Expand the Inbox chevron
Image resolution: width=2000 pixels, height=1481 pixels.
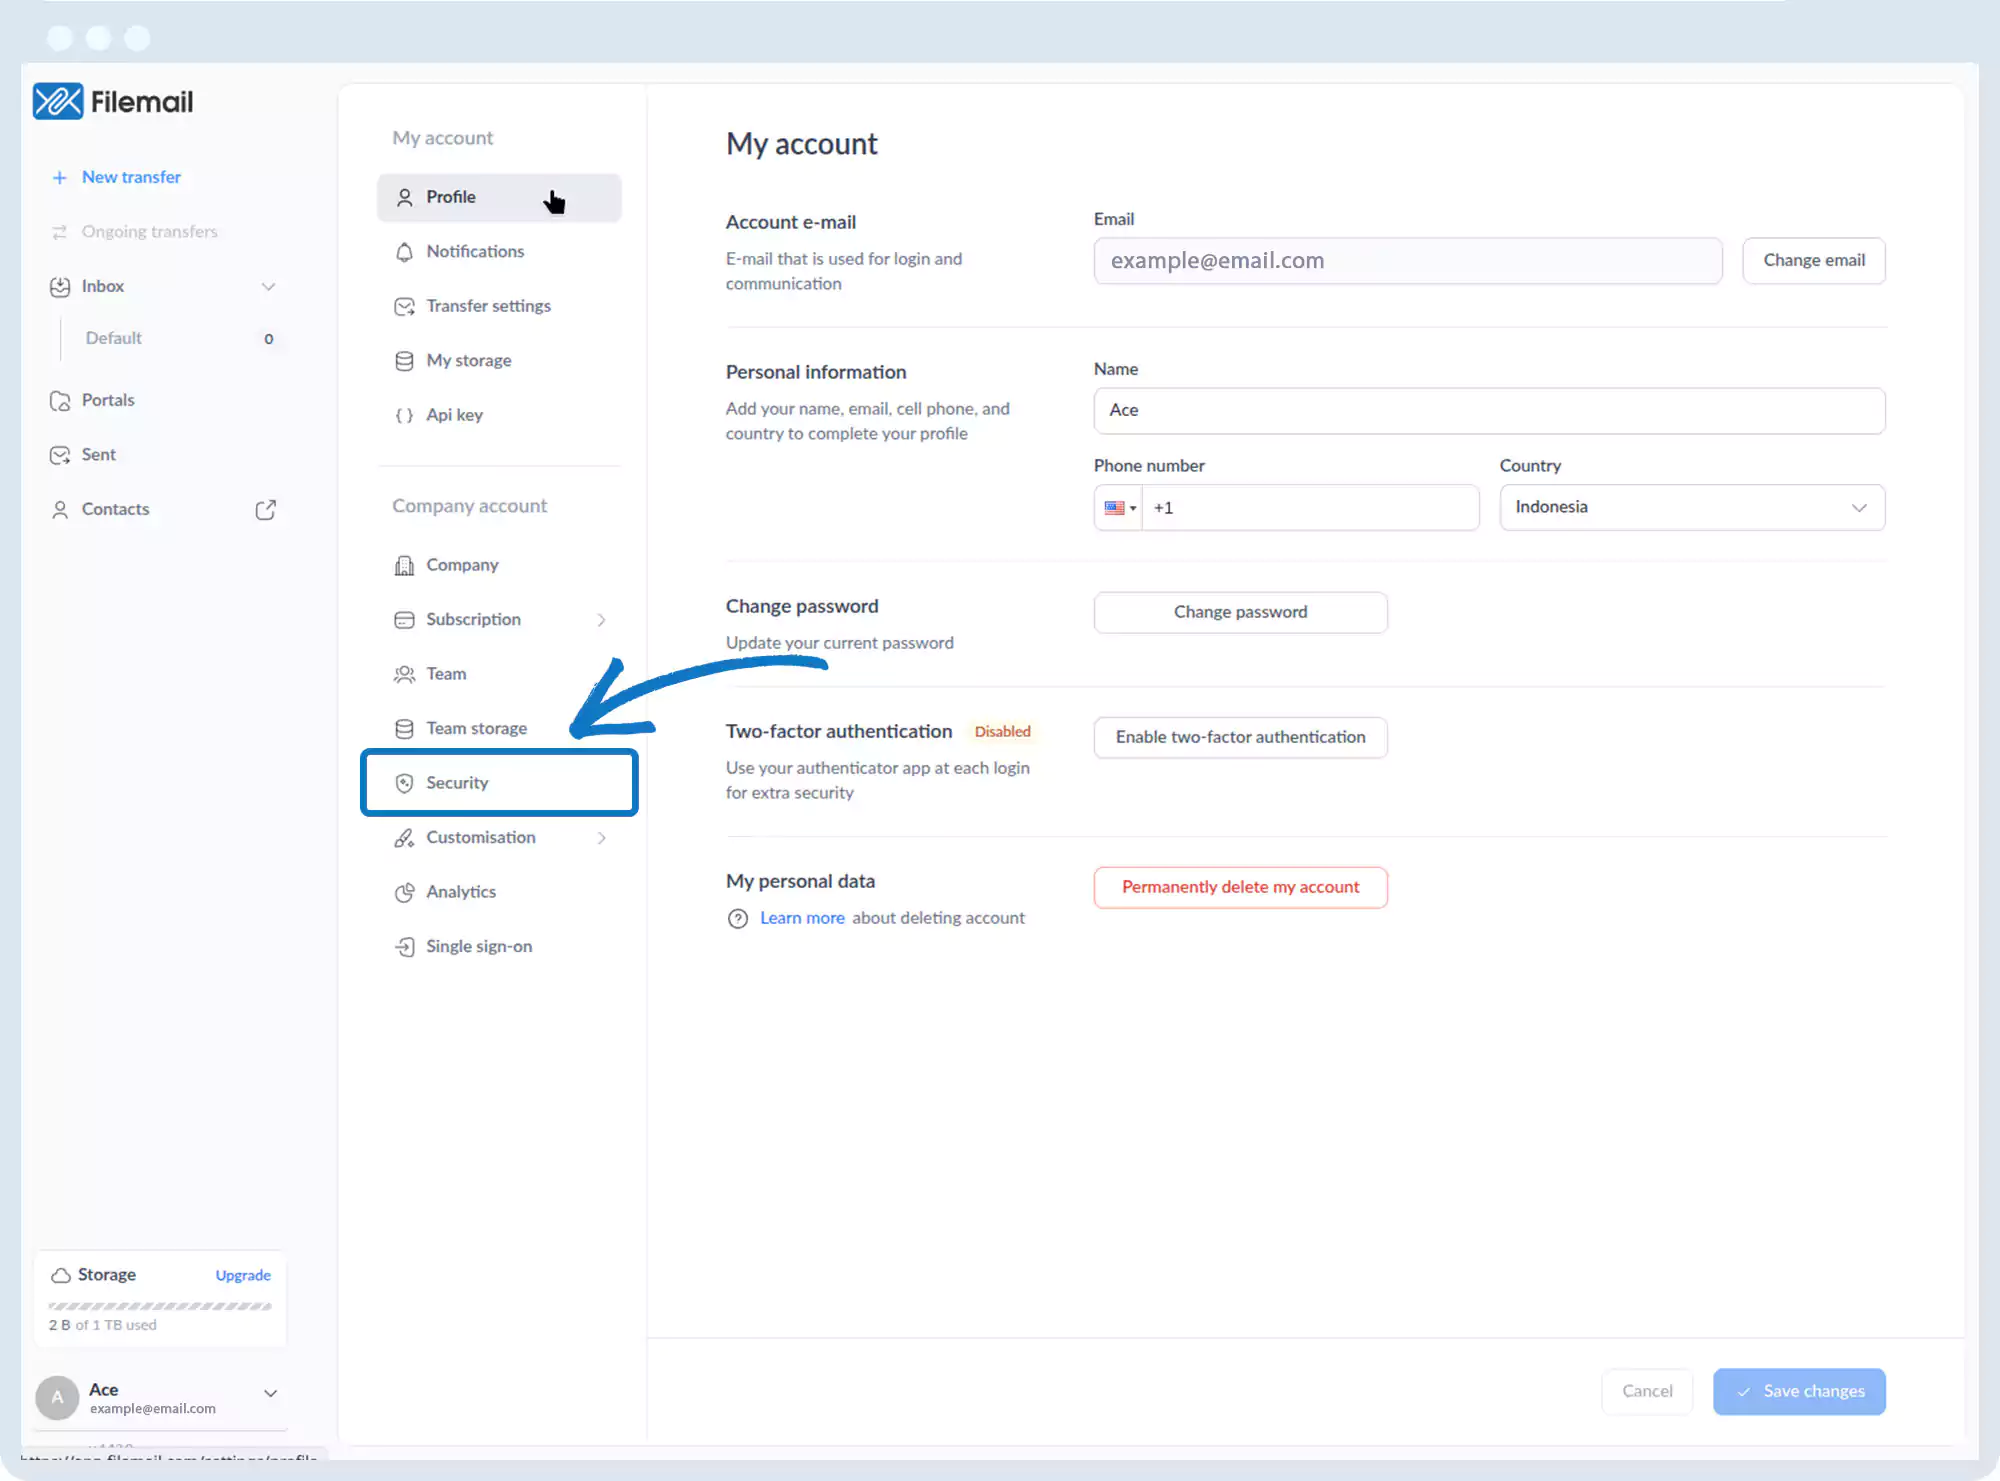point(268,287)
